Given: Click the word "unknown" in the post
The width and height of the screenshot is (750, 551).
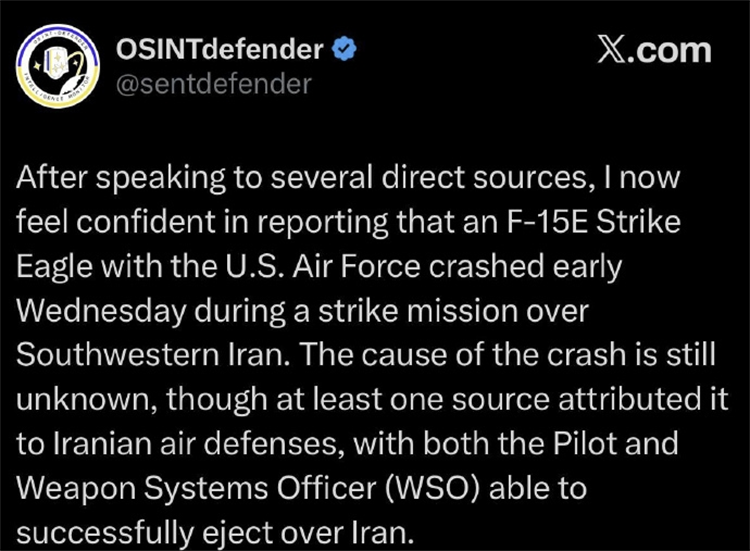Looking at the screenshot, I should coord(86,398).
